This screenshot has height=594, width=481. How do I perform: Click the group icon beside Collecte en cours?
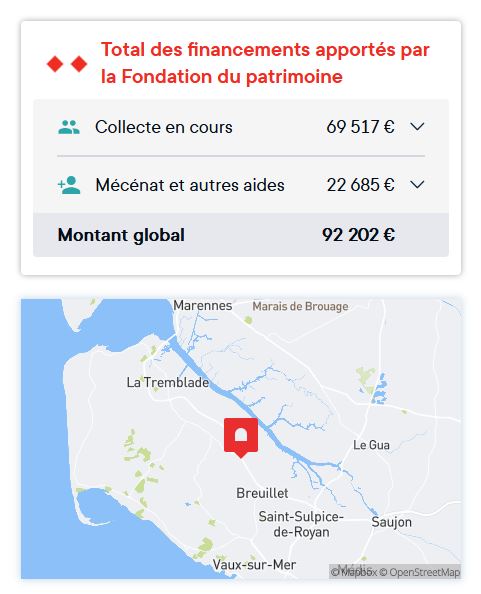tap(69, 127)
